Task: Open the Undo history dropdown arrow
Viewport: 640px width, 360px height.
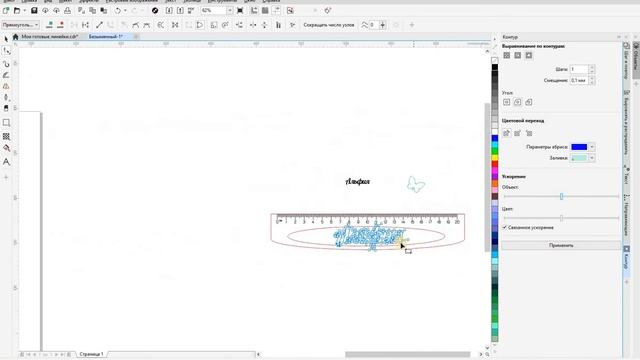Action: (x=125, y=11)
